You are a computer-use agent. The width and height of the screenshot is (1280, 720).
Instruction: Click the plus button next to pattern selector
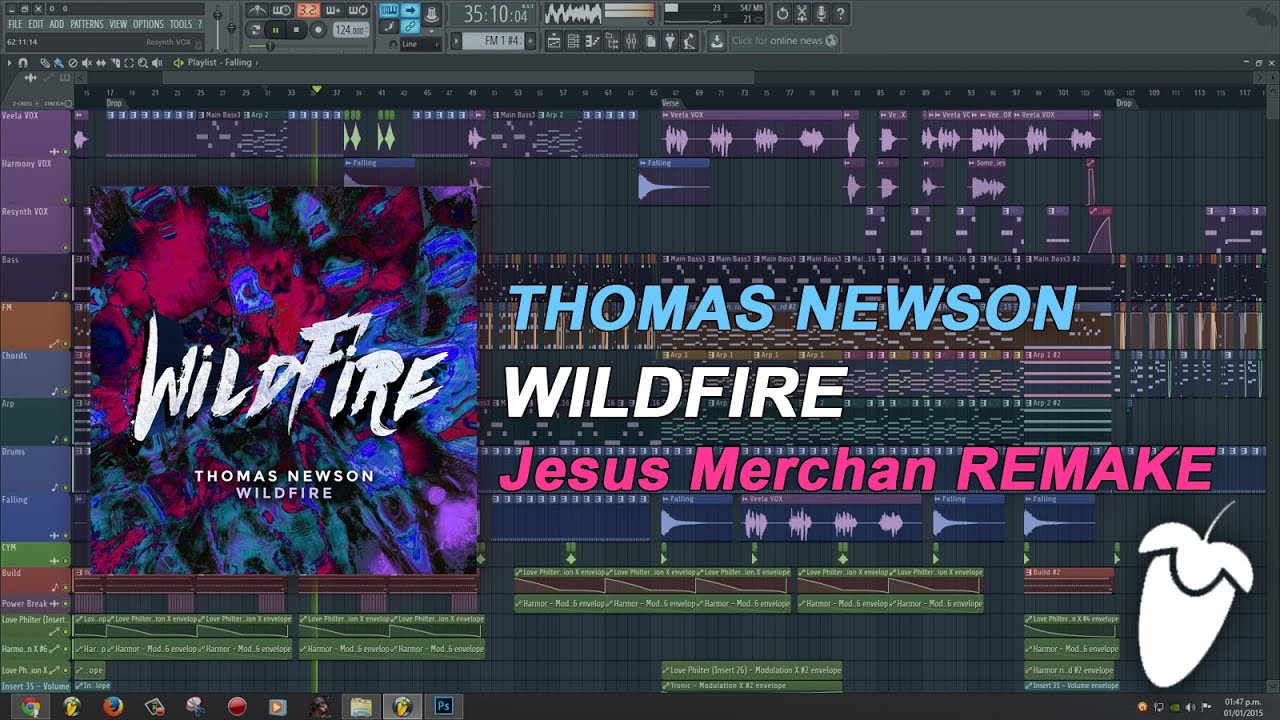click(x=530, y=41)
